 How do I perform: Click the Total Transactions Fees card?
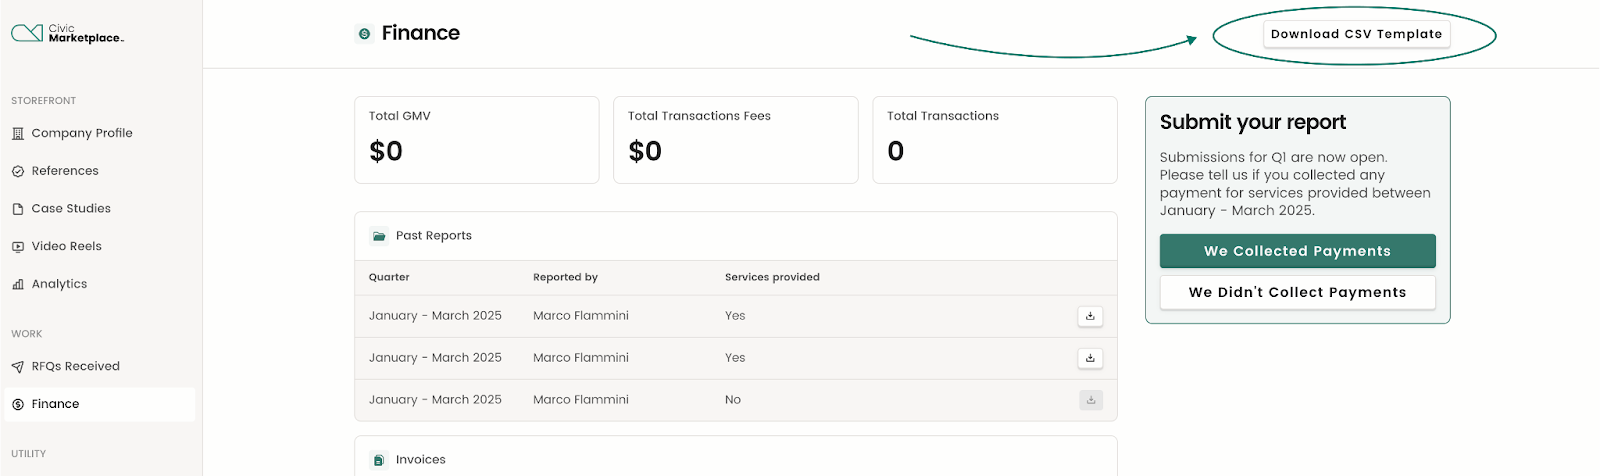pos(736,140)
